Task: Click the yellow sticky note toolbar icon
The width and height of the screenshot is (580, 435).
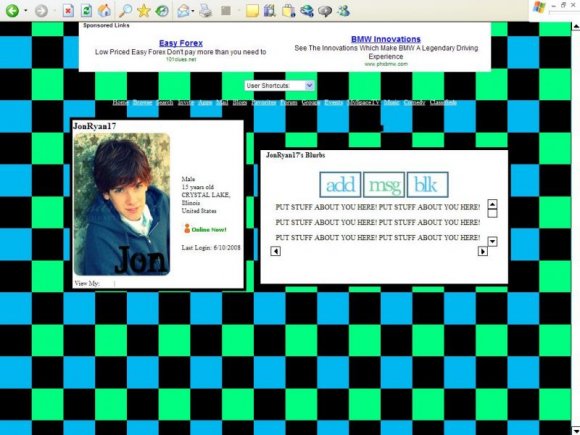Action: [x=252, y=11]
